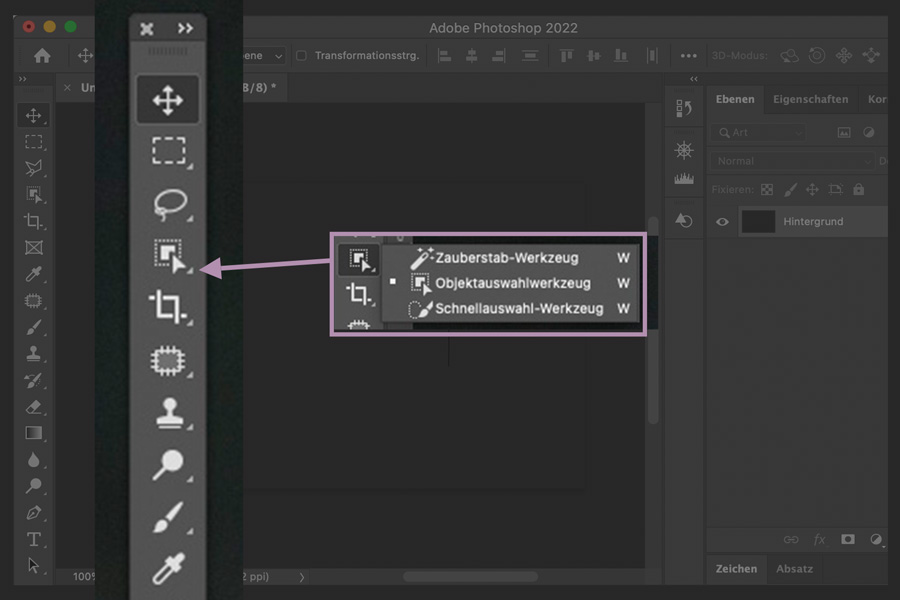This screenshot has height=600, width=900.
Task: Select the Brush tool in the enlarged toolbar
Action: pyautogui.click(x=168, y=517)
